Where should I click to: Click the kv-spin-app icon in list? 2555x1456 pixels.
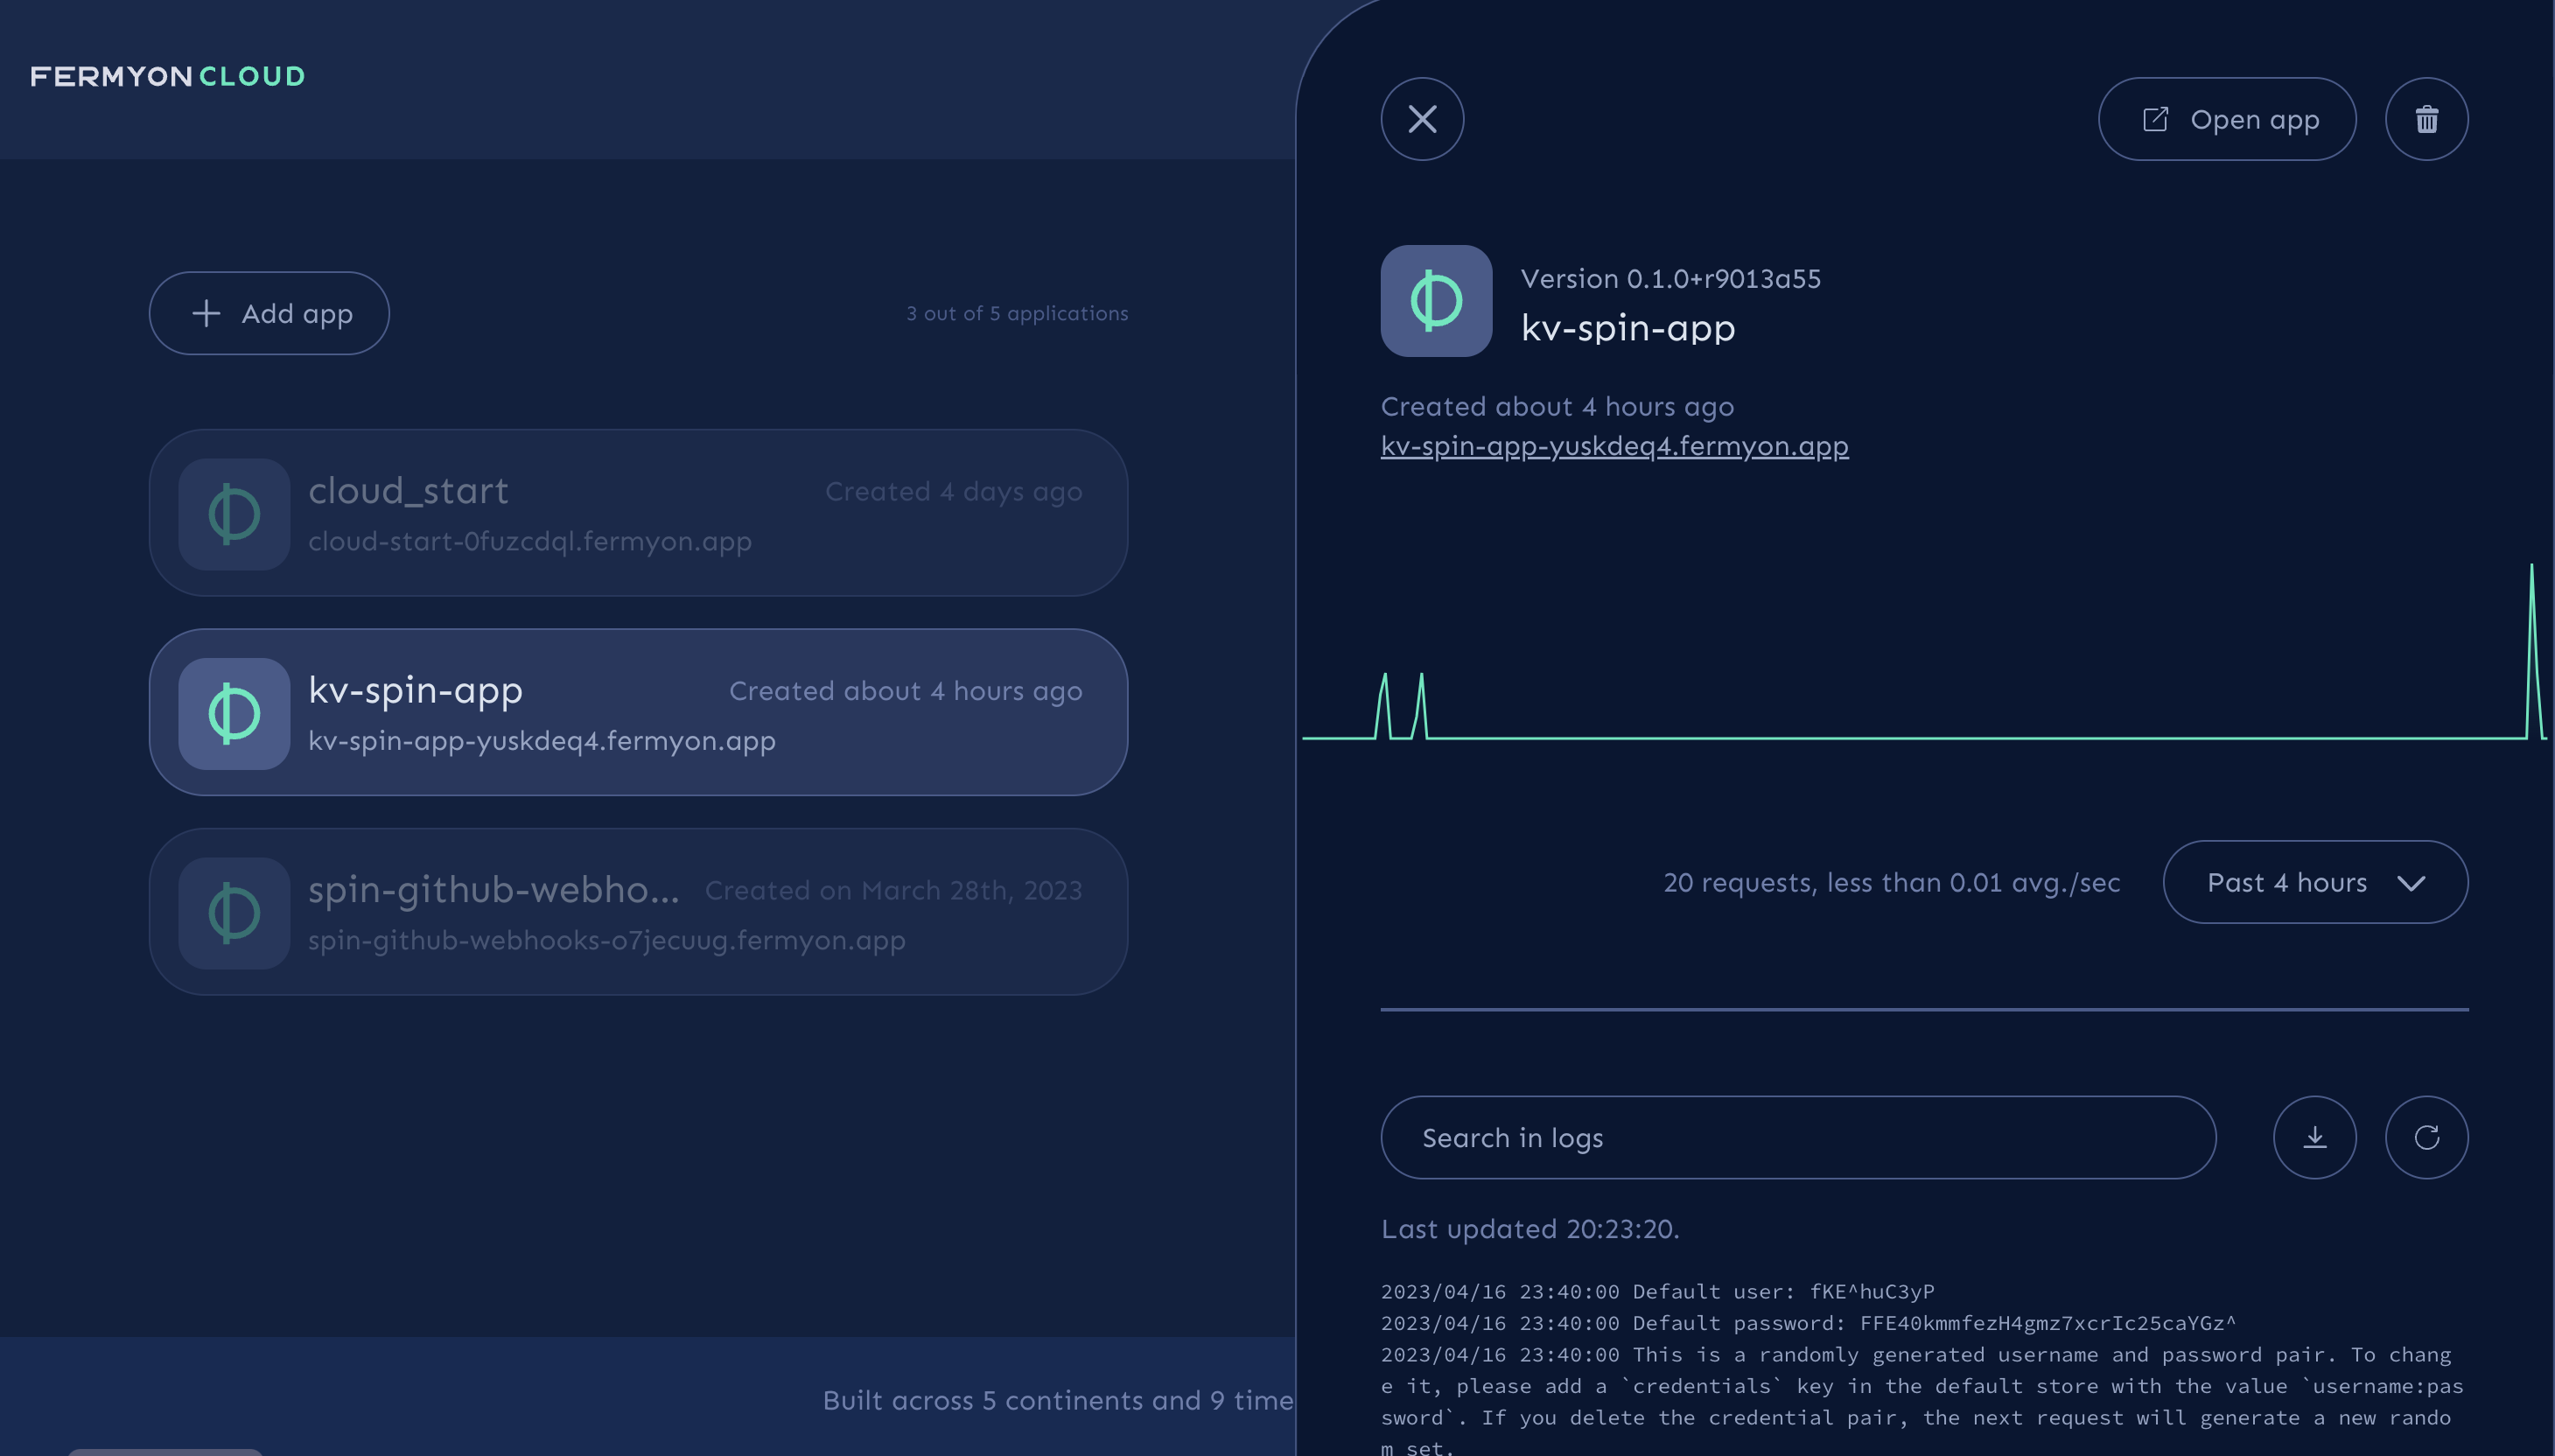coord(234,713)
